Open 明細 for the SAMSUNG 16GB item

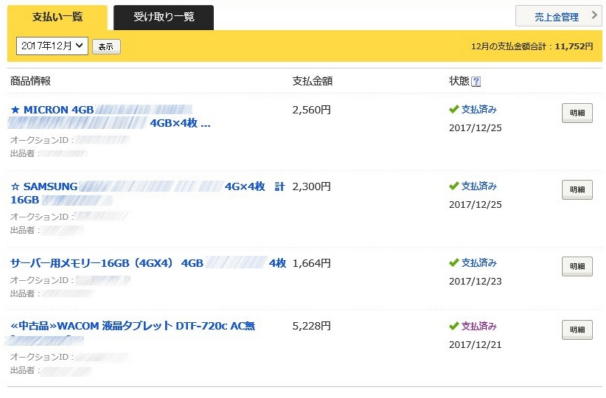(577, 190)
